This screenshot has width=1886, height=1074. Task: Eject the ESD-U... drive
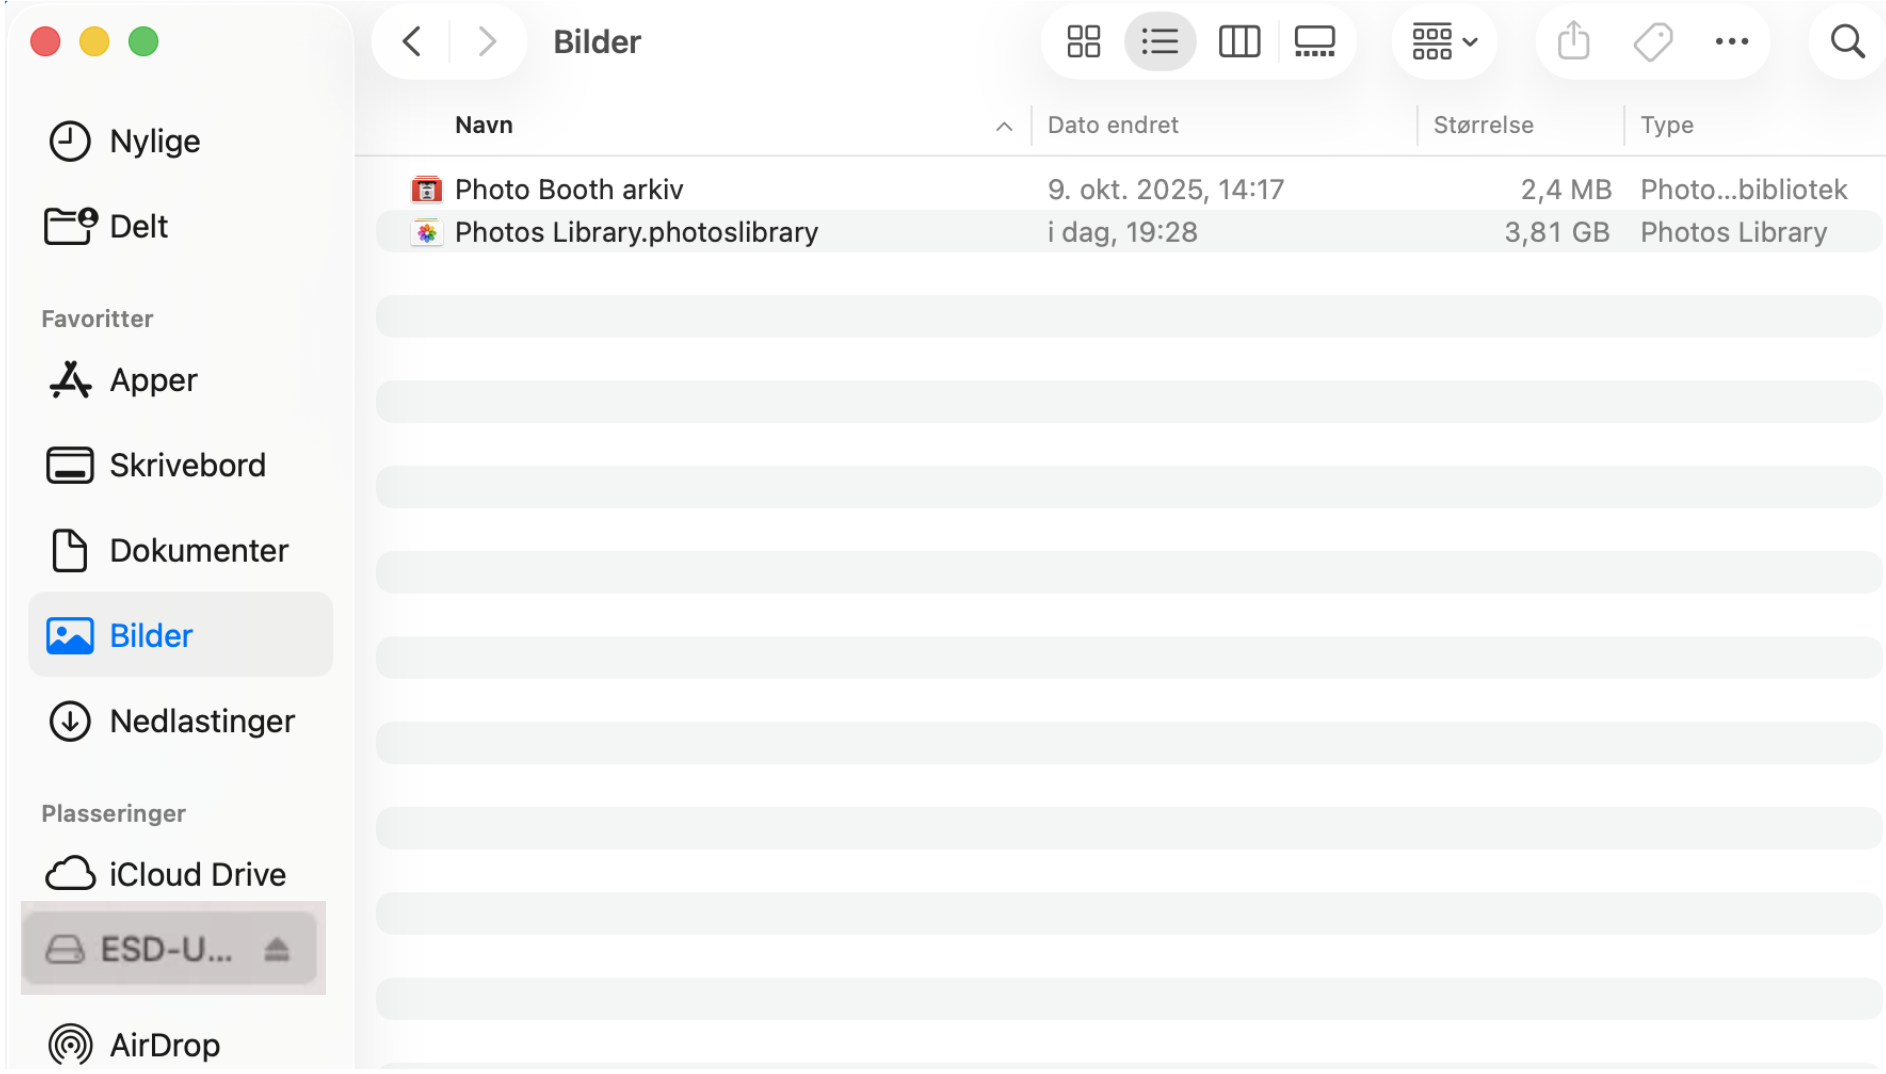click(277, 950)
